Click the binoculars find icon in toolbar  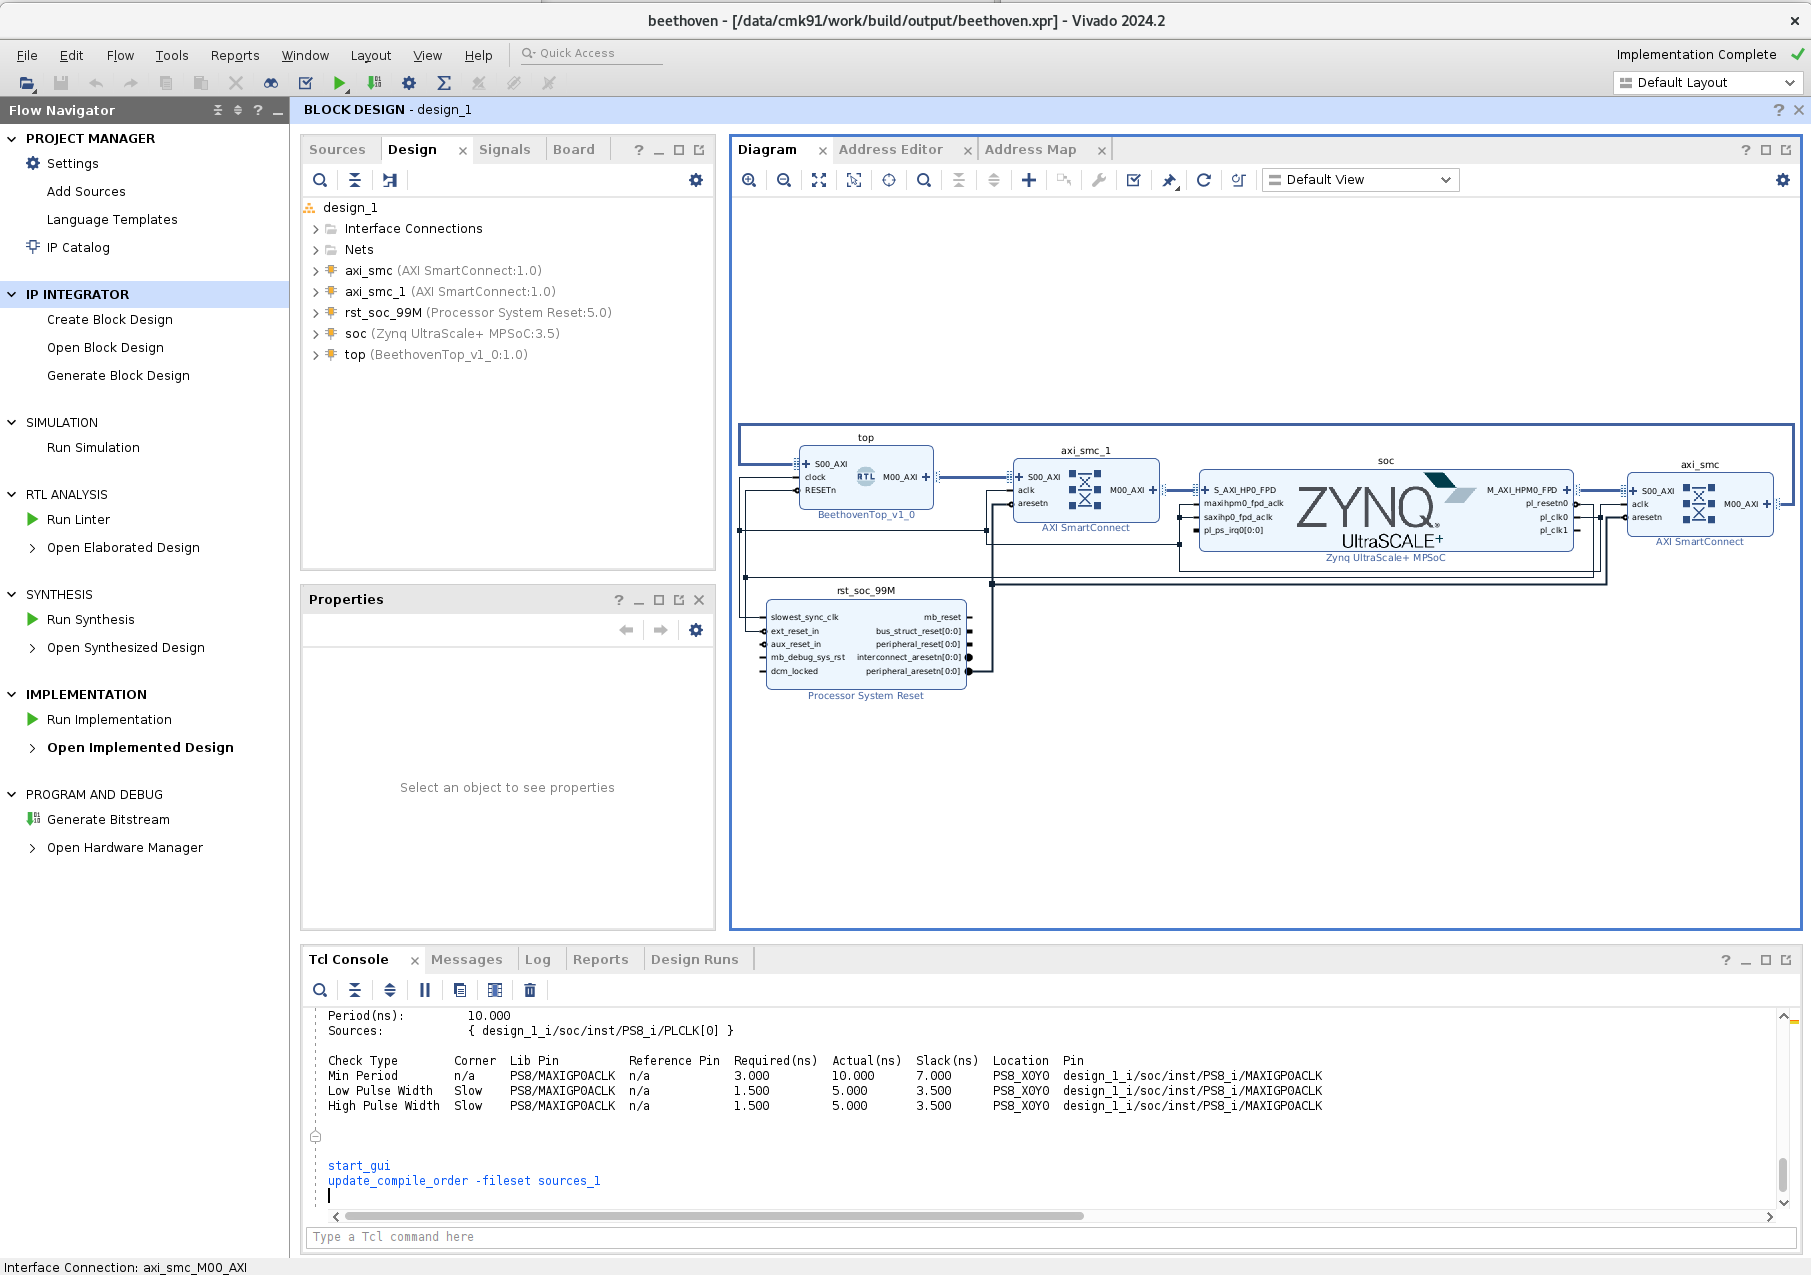[270, 83]
